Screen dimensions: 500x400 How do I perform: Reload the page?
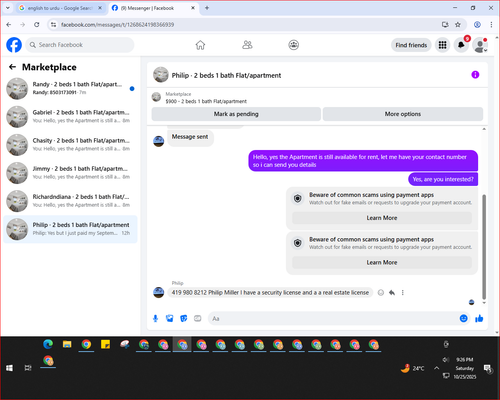(x=37, y=25)
